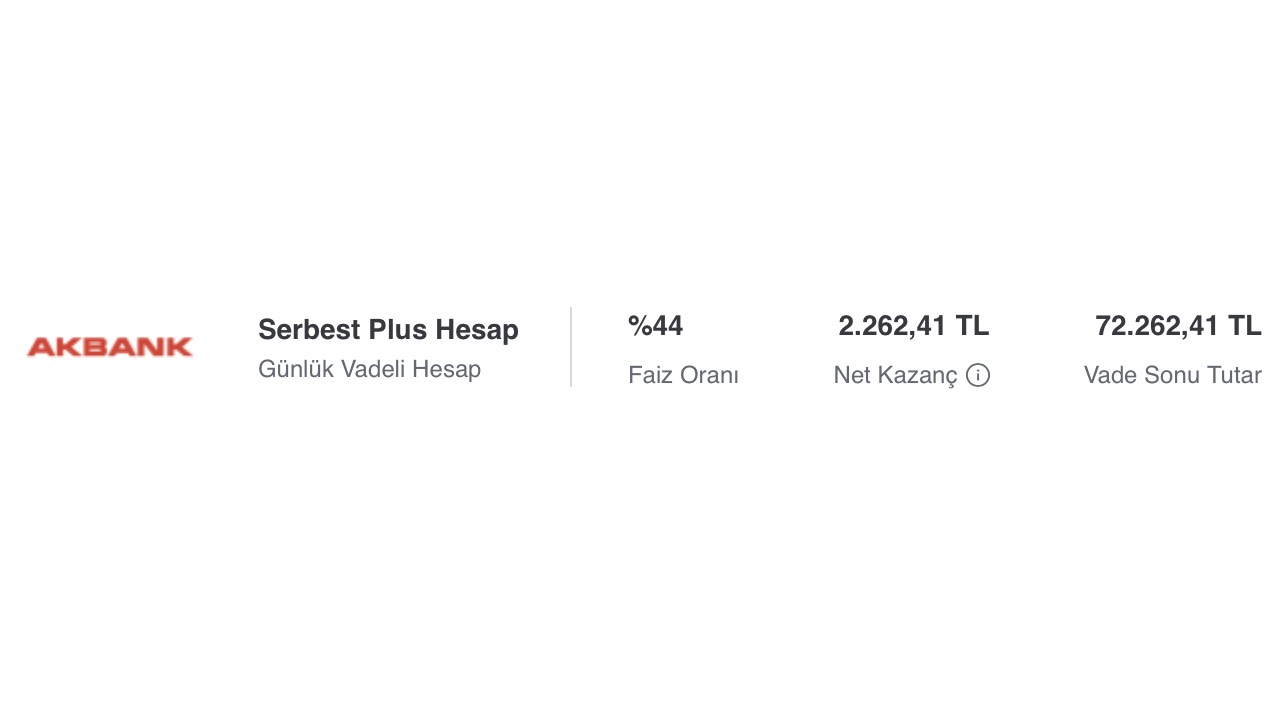The height and width of the screenshot is (720, 1280).
Task: Click the Vade Sonu Tutar label
Action: 1172,375
